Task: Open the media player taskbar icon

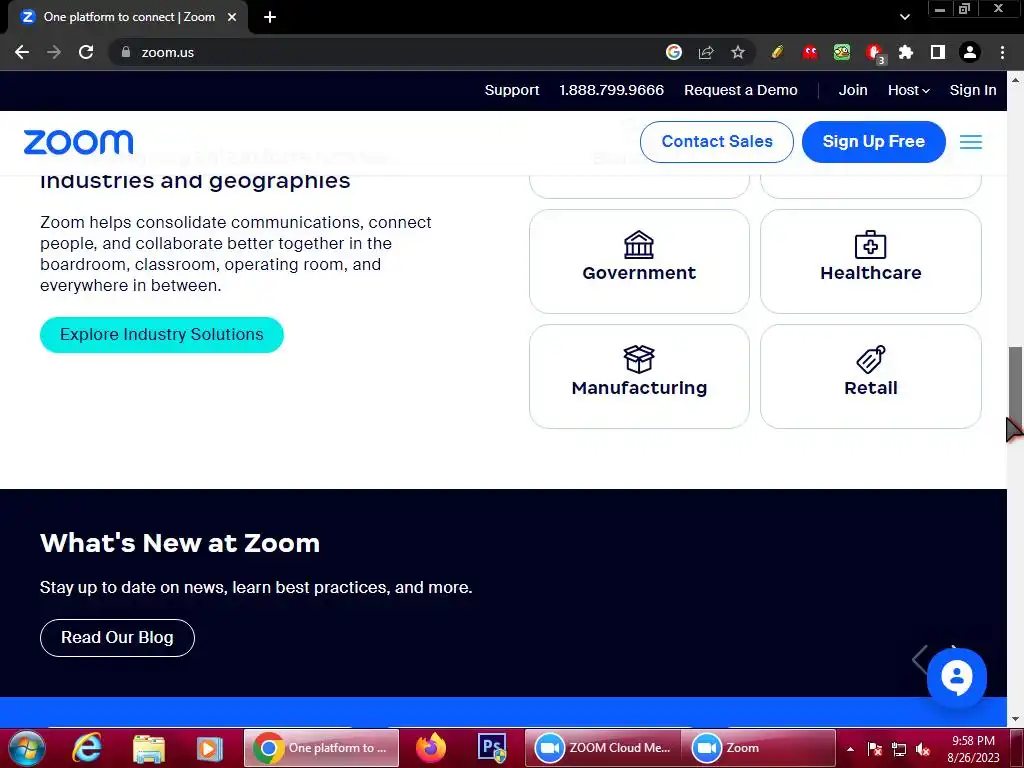Action: 209,748
